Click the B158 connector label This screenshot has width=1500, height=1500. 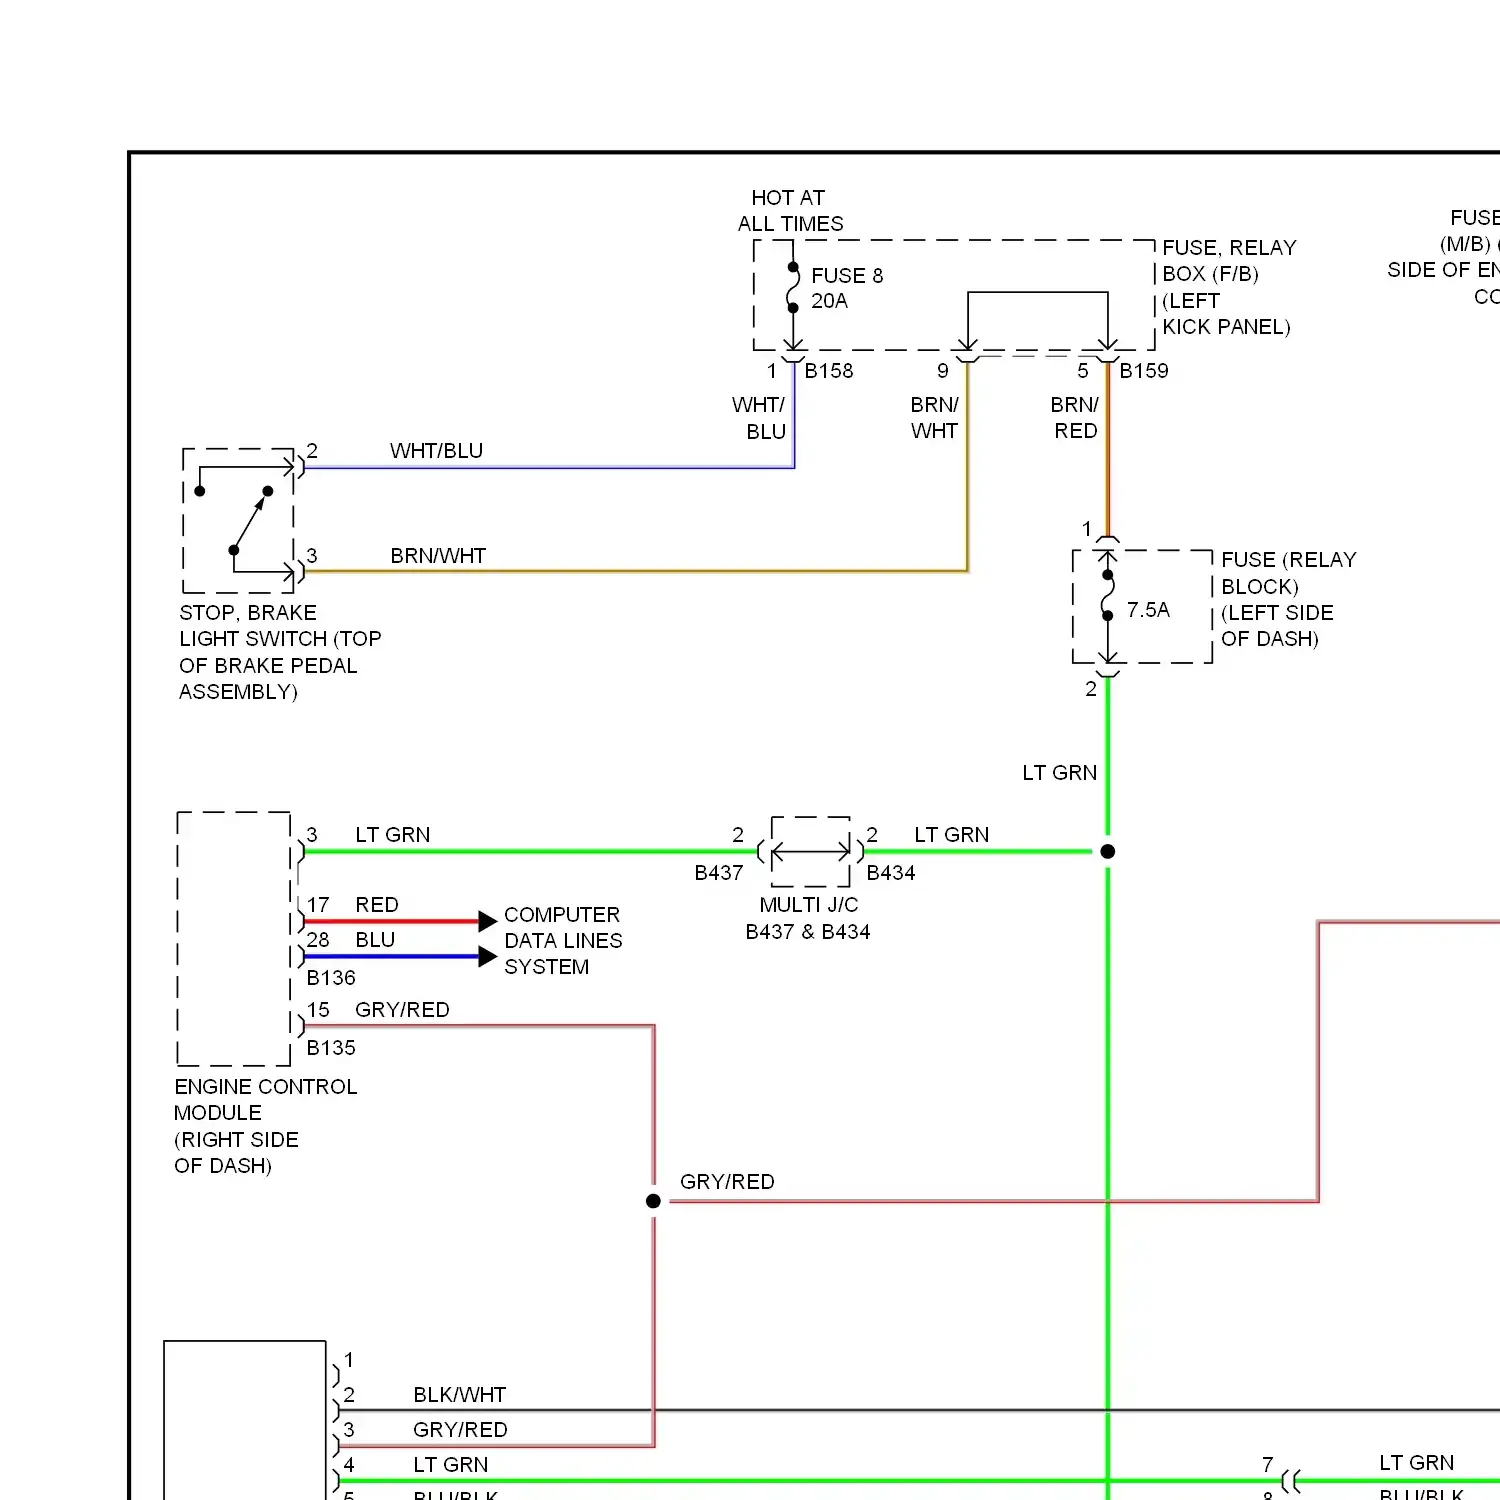[x=829, y=371]
